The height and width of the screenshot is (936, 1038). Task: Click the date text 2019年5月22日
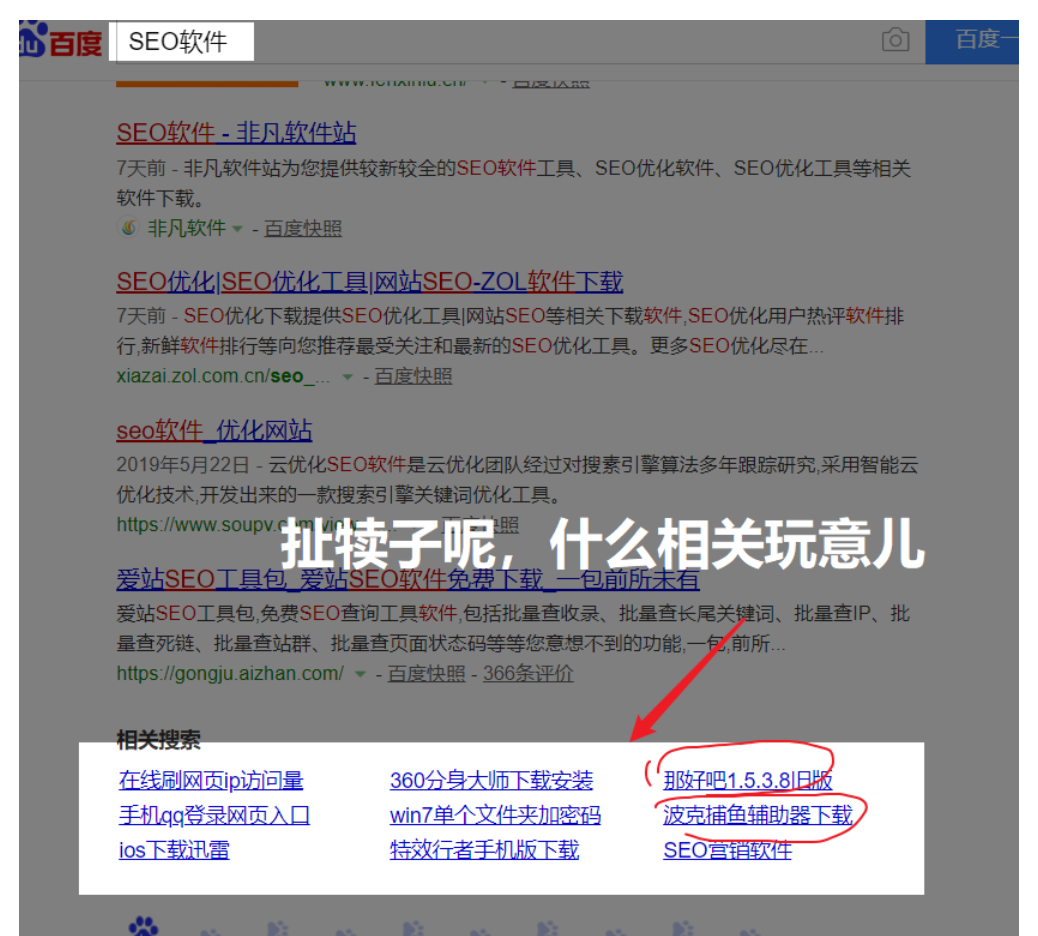183,465
